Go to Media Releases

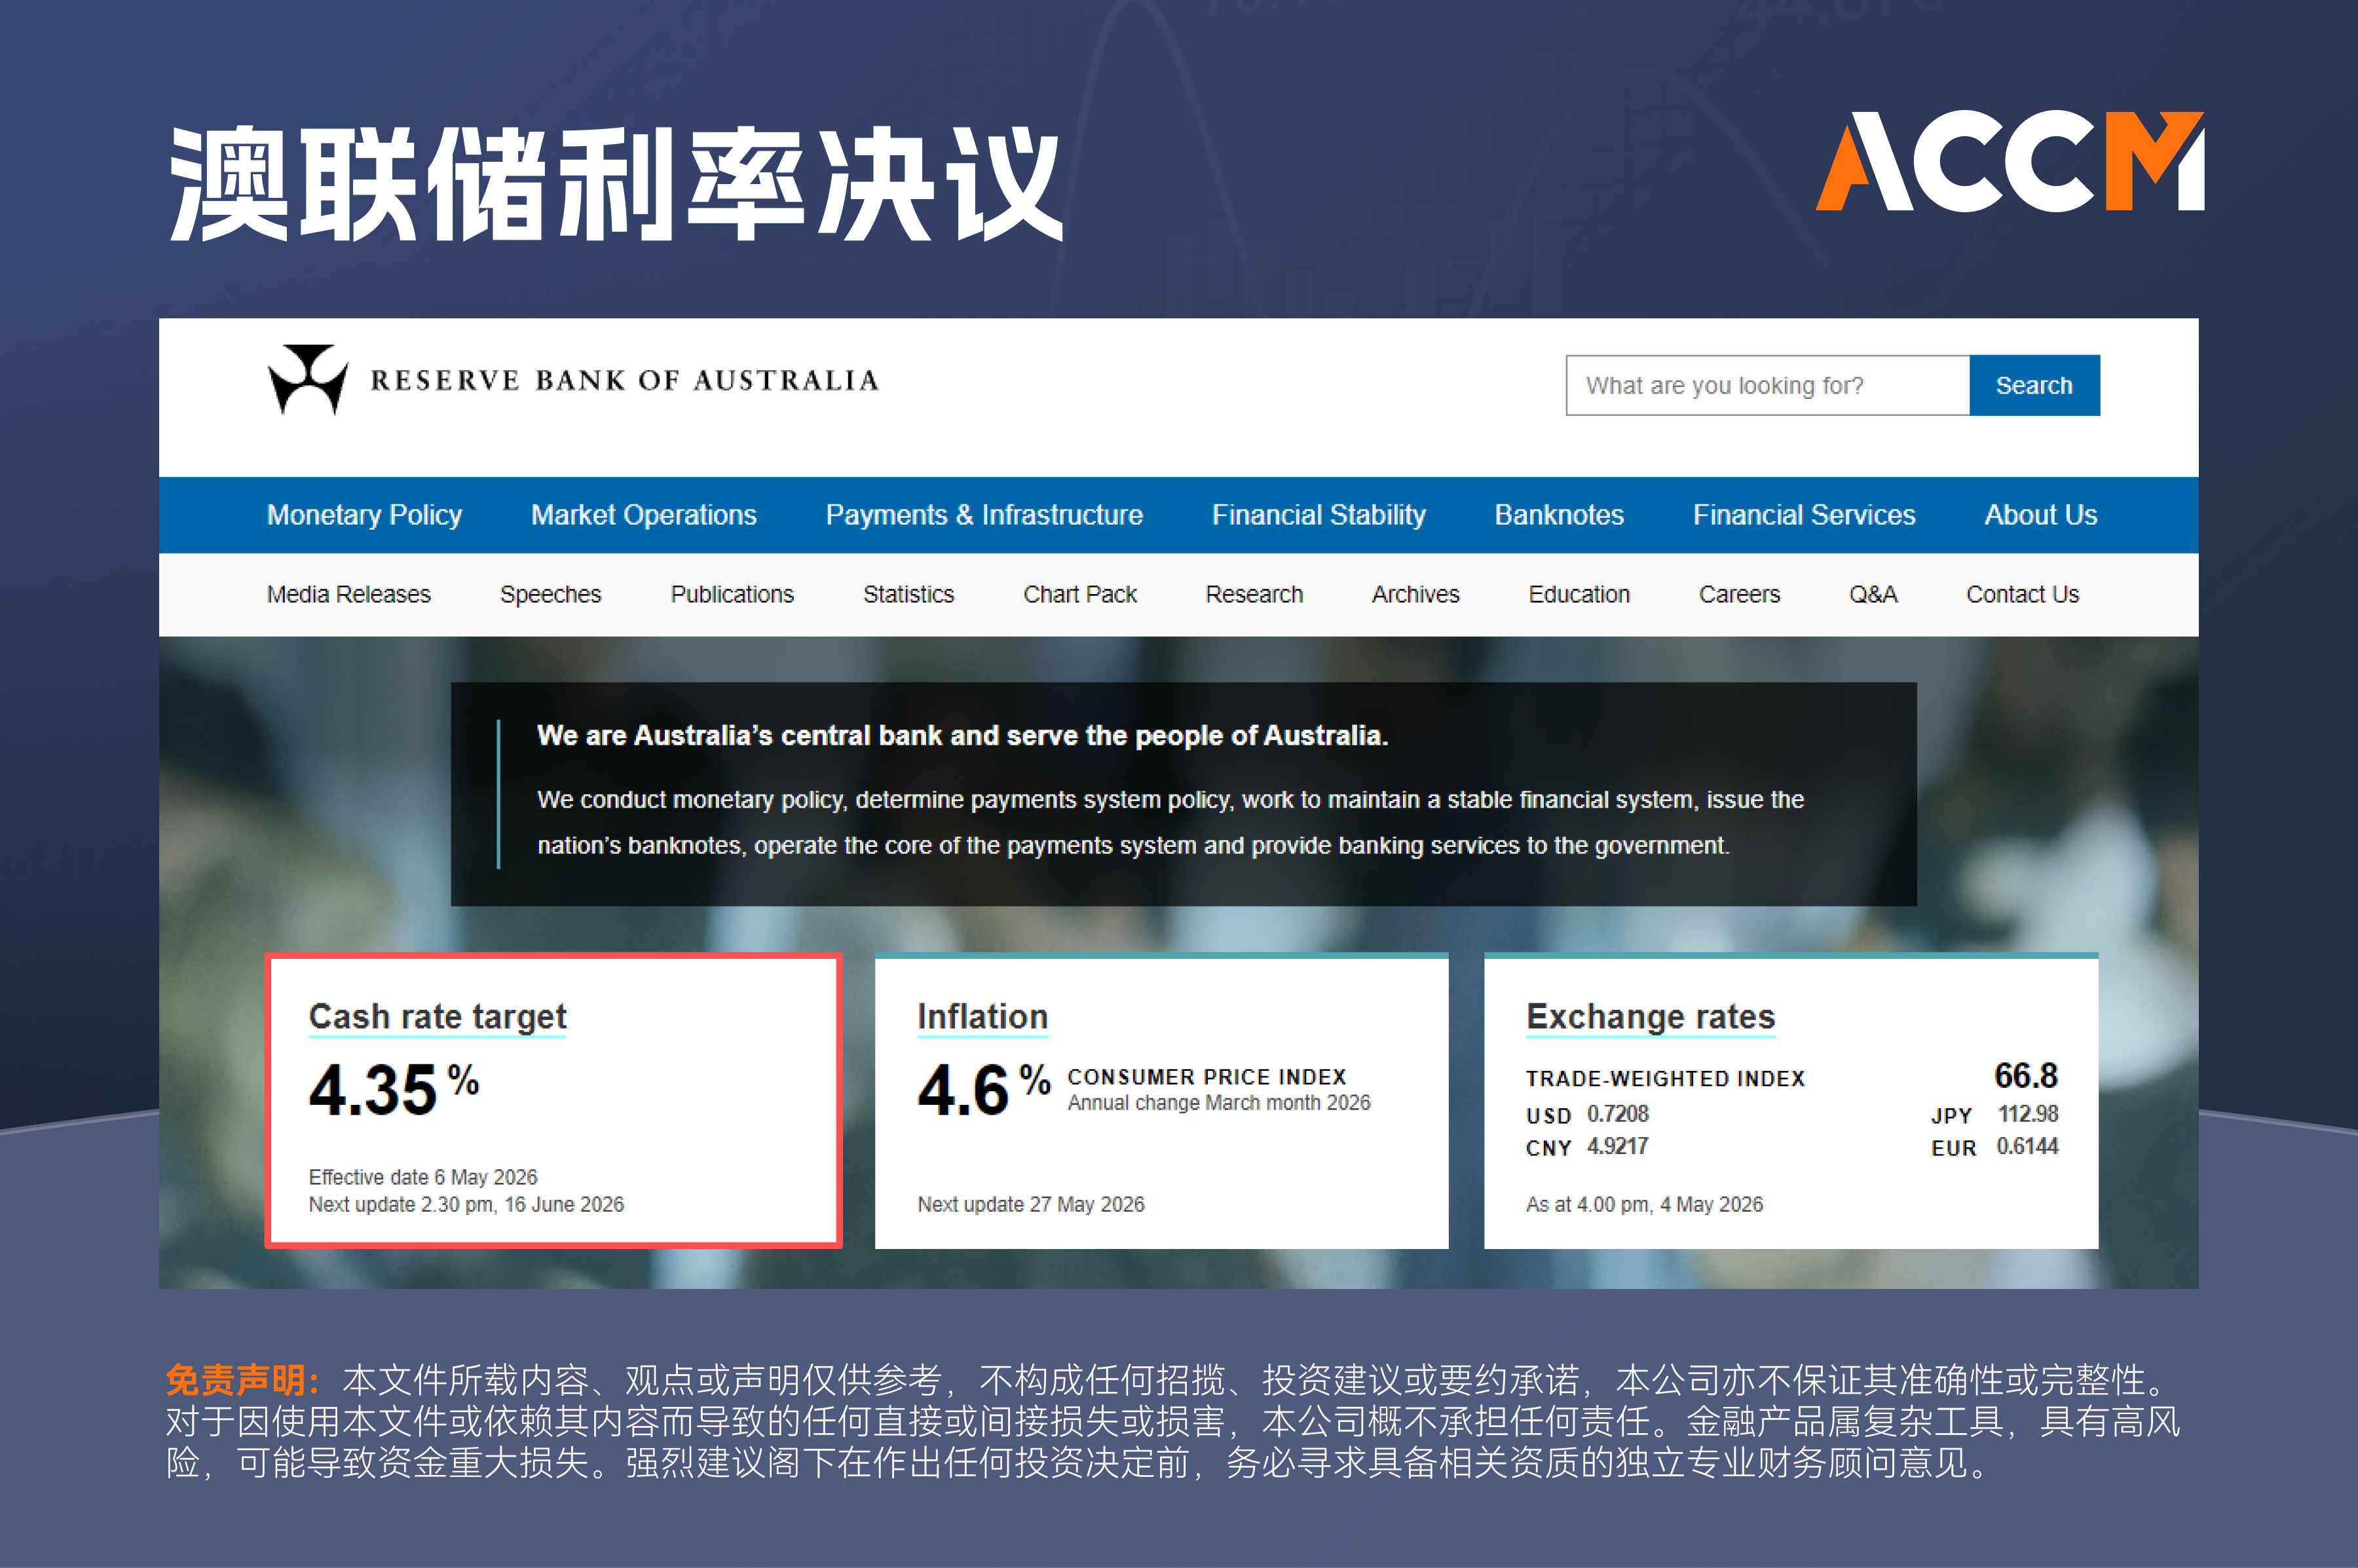point(348,594)
